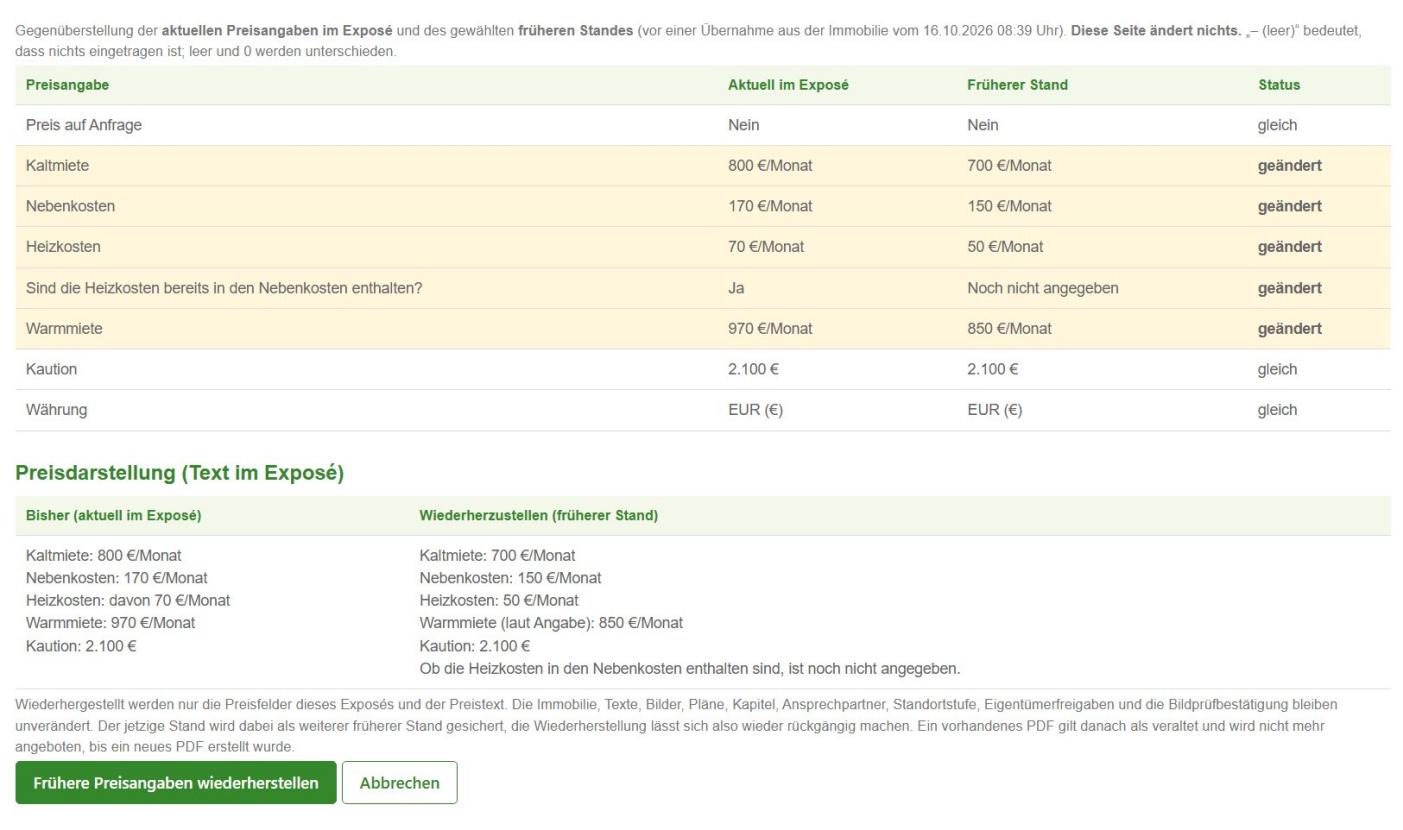1403x830 pixels.
Task: Click the line "Kaltmiete: 800 €/Monat"
Action: tap(104, 555)
